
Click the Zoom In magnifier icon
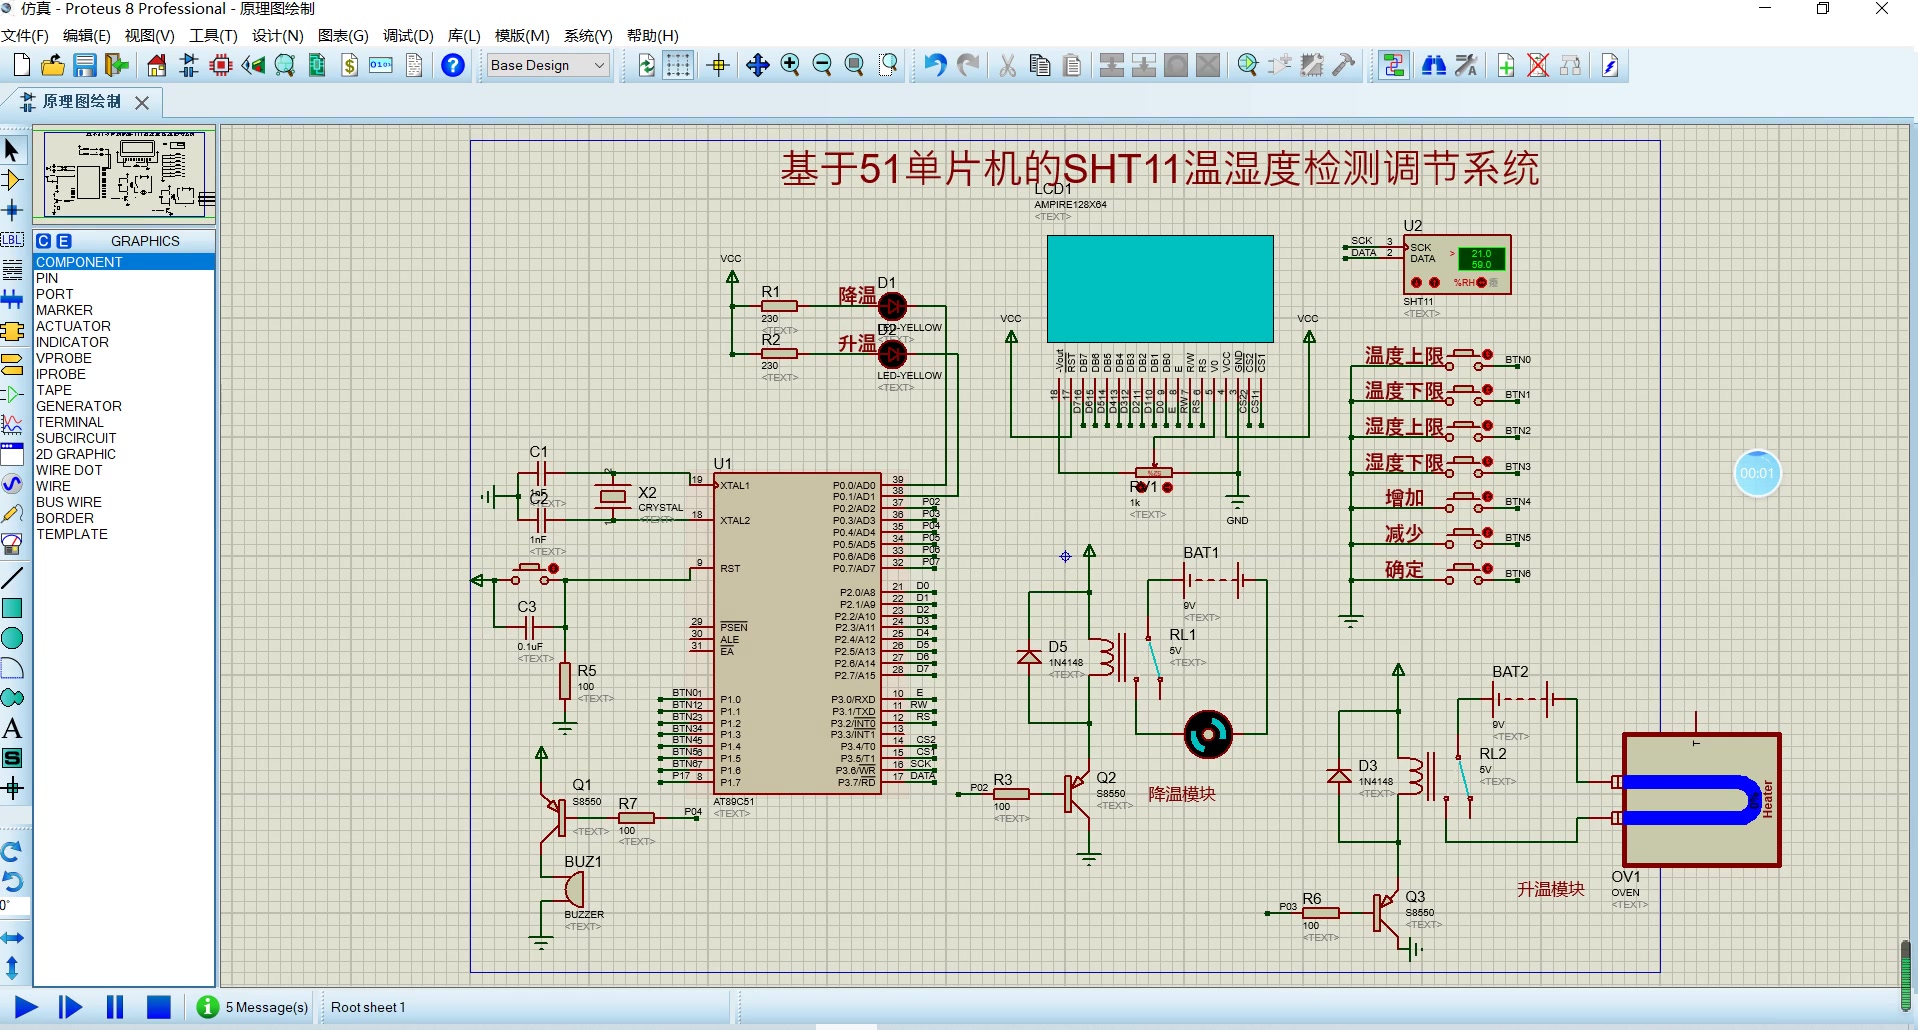pos(790,66)
